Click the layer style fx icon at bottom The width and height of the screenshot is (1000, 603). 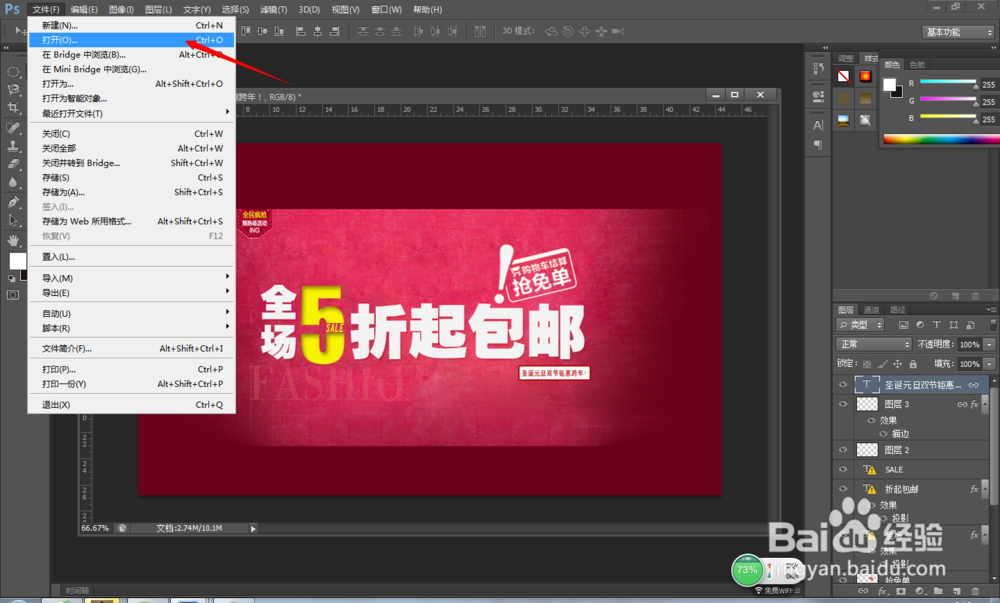tap(882, 592)
